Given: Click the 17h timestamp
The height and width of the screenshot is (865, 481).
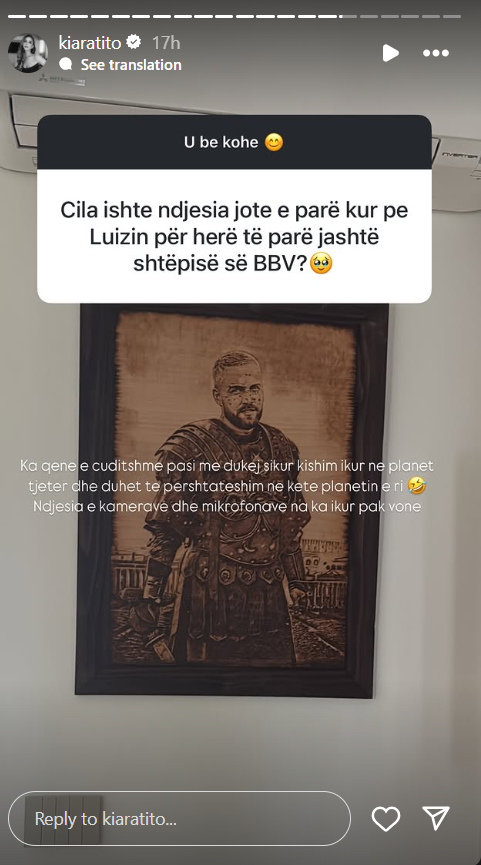Looking at the screenshot, I should pyautogui.click(x=166, y=42).
